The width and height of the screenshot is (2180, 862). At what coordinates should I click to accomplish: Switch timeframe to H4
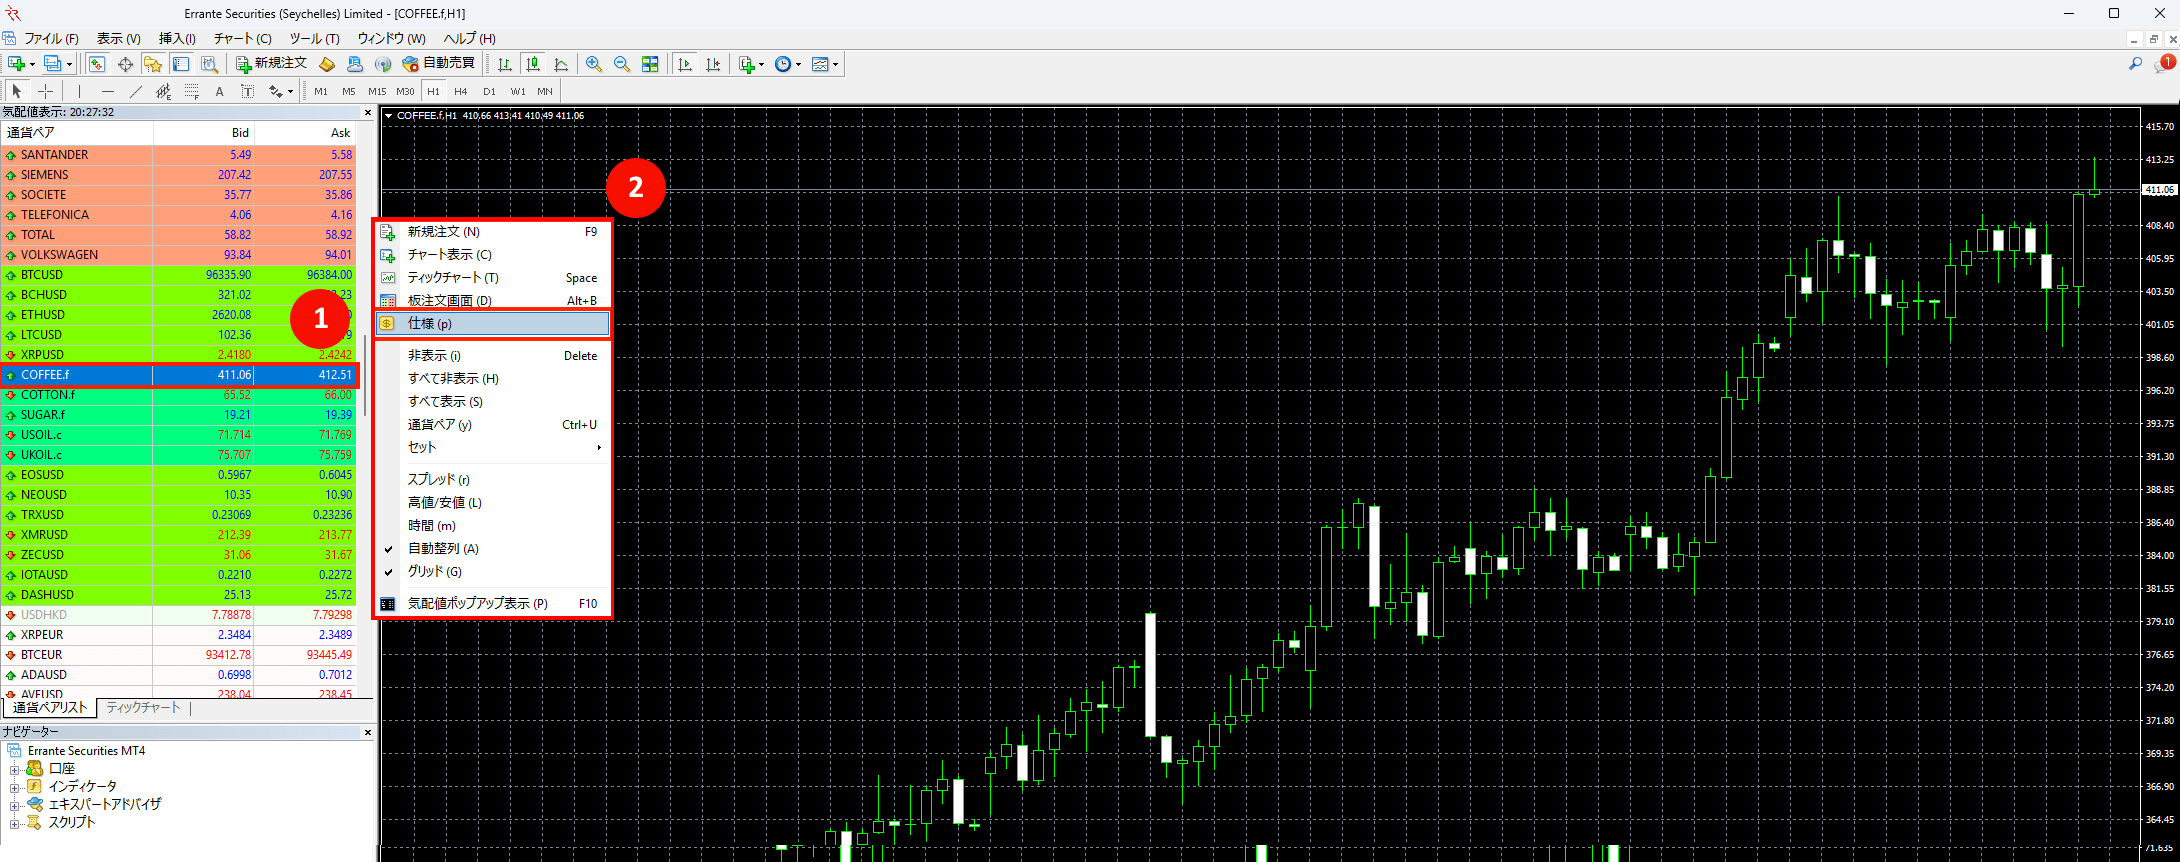461,91
